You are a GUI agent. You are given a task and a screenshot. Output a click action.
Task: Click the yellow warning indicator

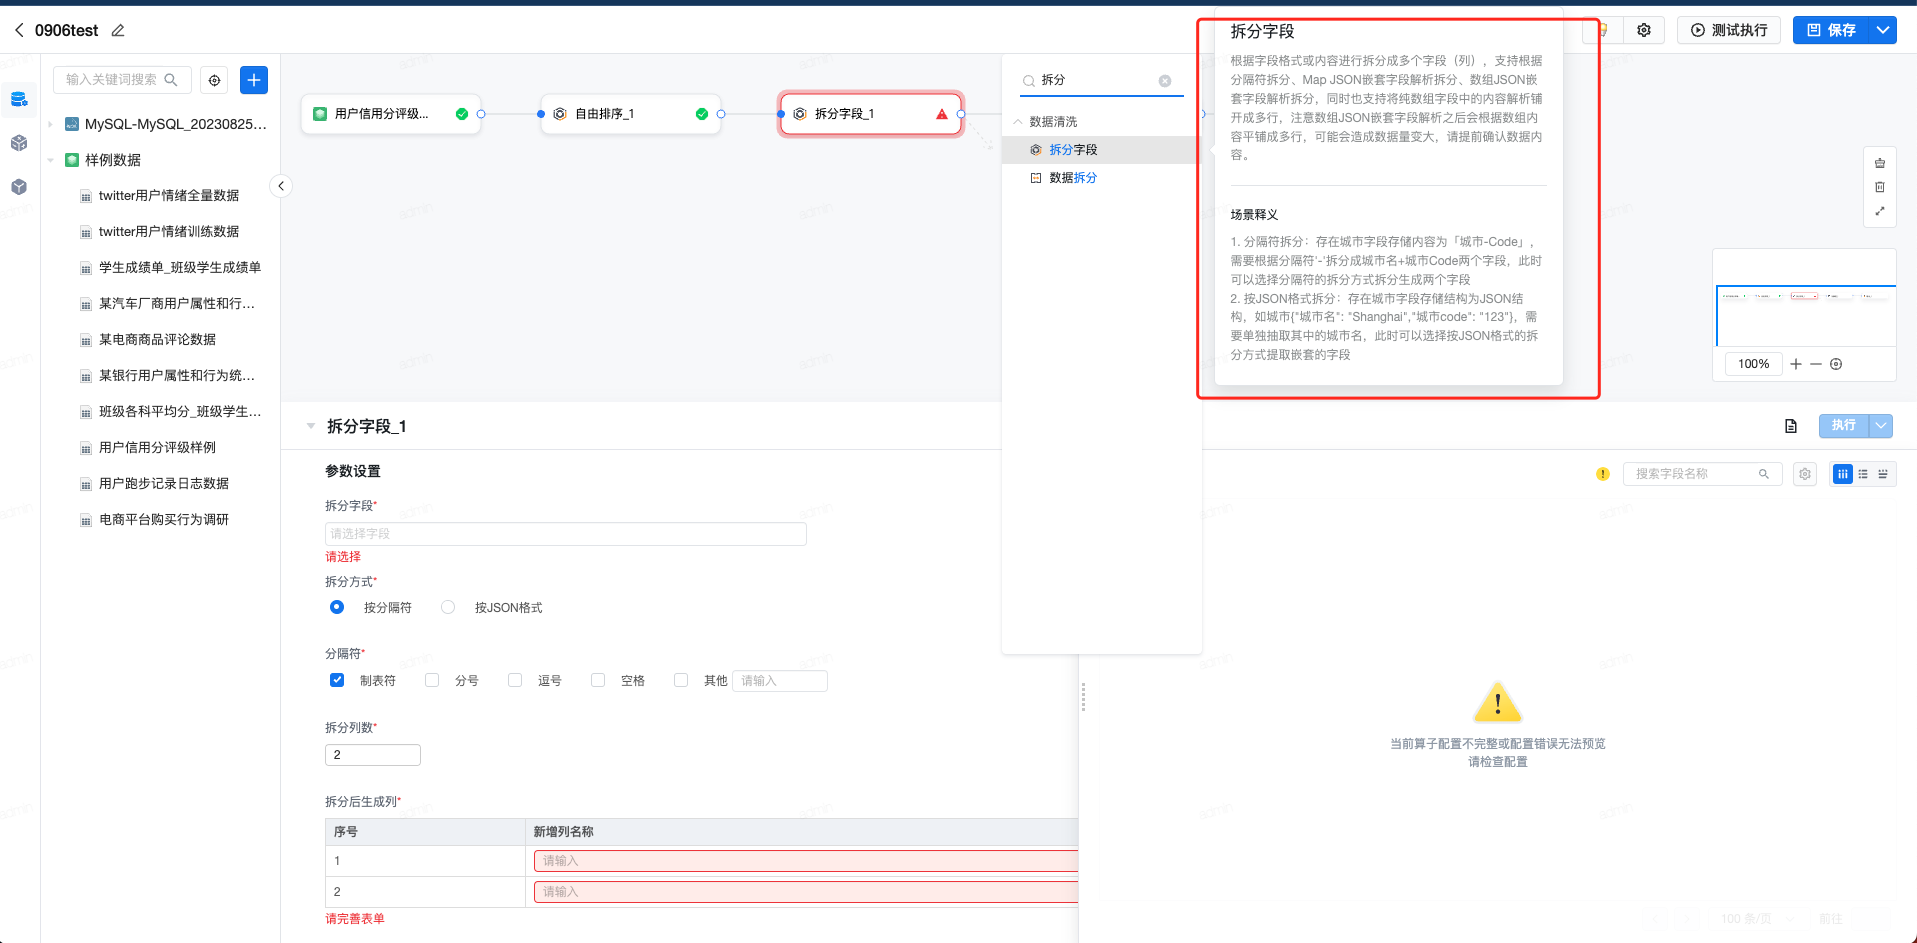tap(1603, 474)
